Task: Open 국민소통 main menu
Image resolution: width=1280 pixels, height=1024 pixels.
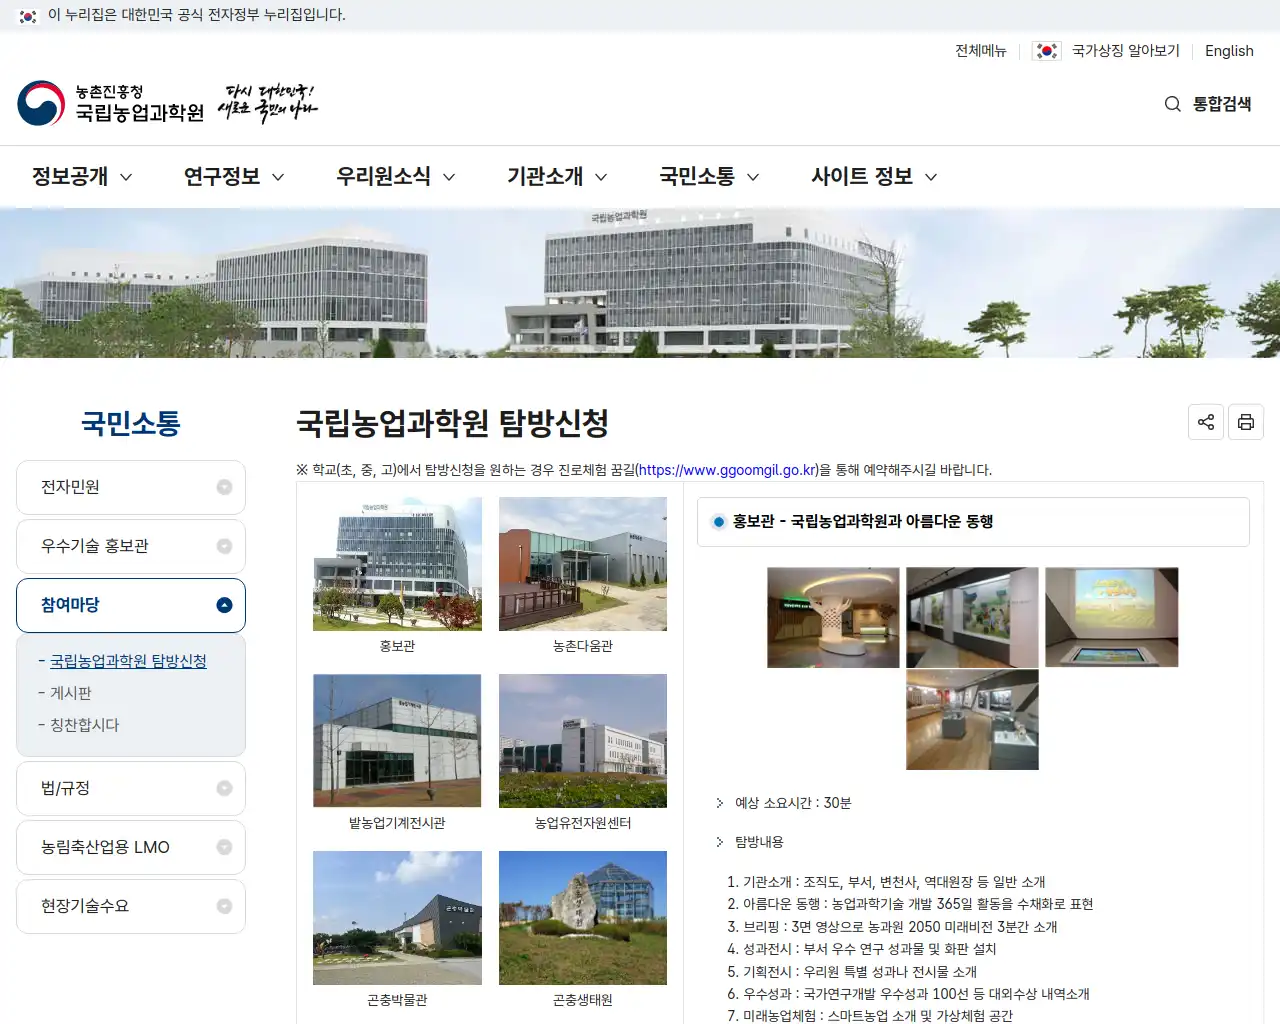Action: point(697,176)
